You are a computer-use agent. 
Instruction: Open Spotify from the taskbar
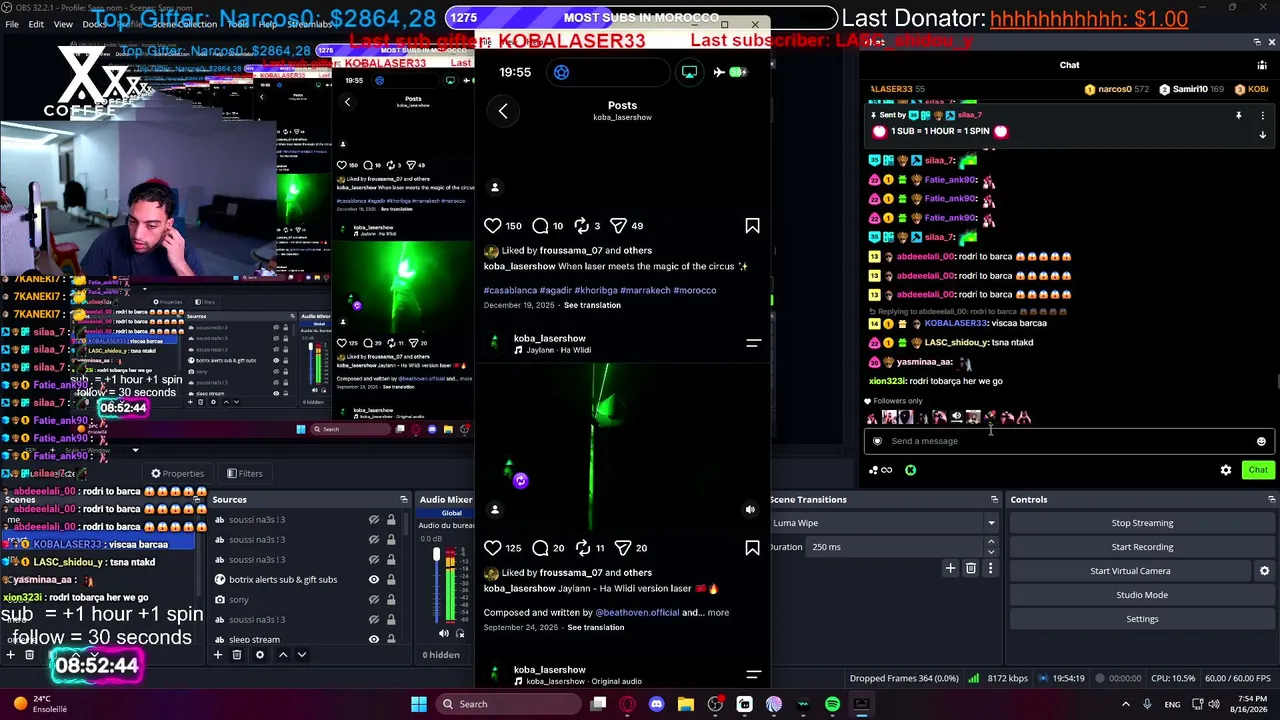(x=833, y=704)
